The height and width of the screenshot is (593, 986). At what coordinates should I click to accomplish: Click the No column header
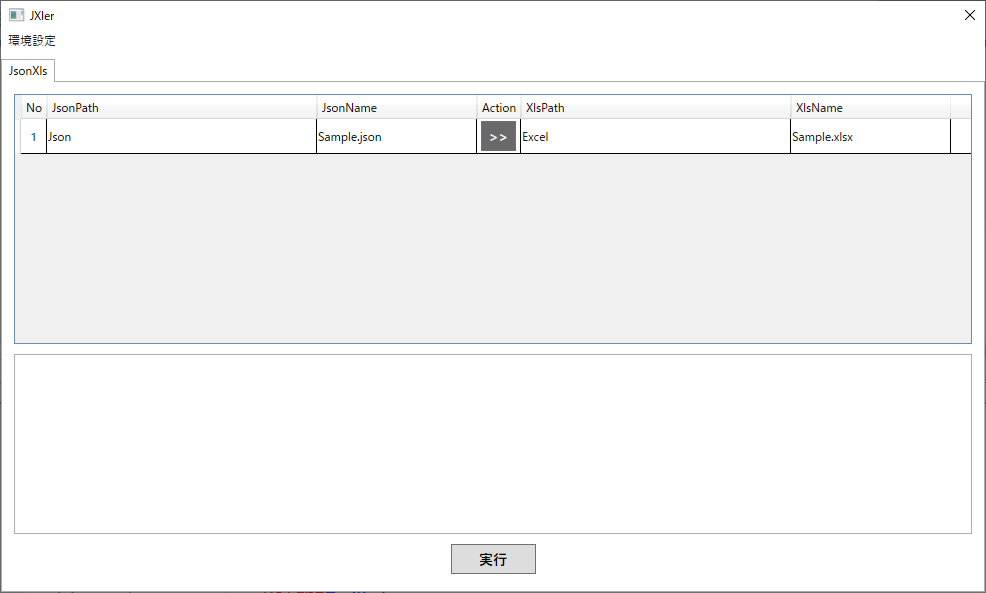point(33,107)
